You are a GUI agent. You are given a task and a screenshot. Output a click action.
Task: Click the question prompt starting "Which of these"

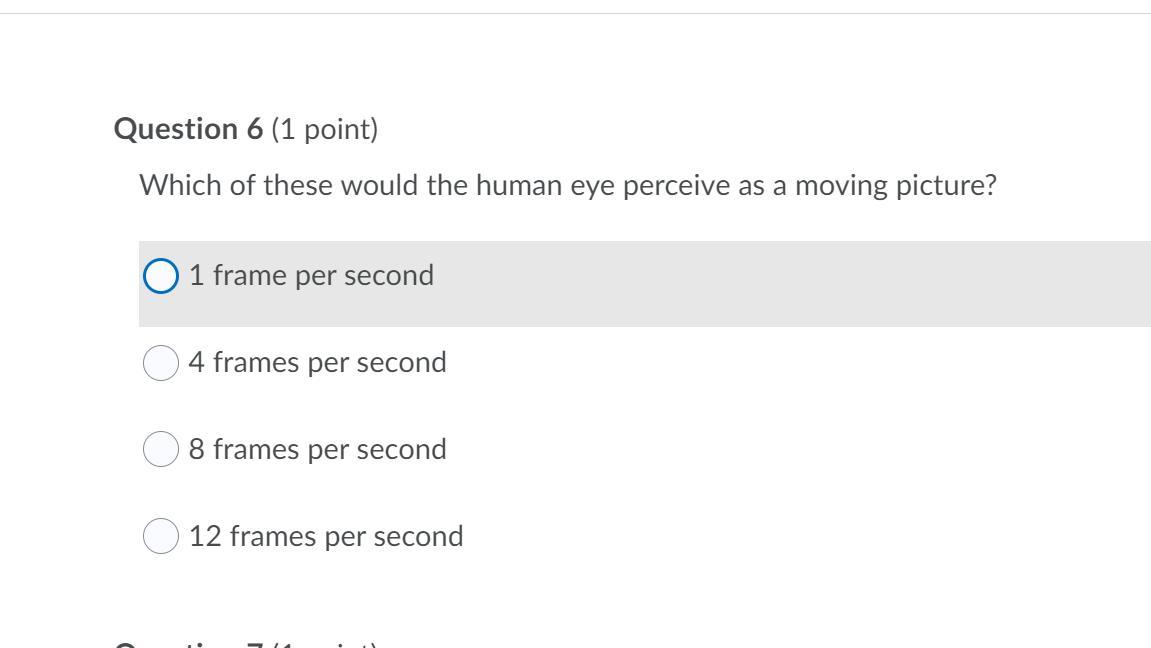click(567, 185)
